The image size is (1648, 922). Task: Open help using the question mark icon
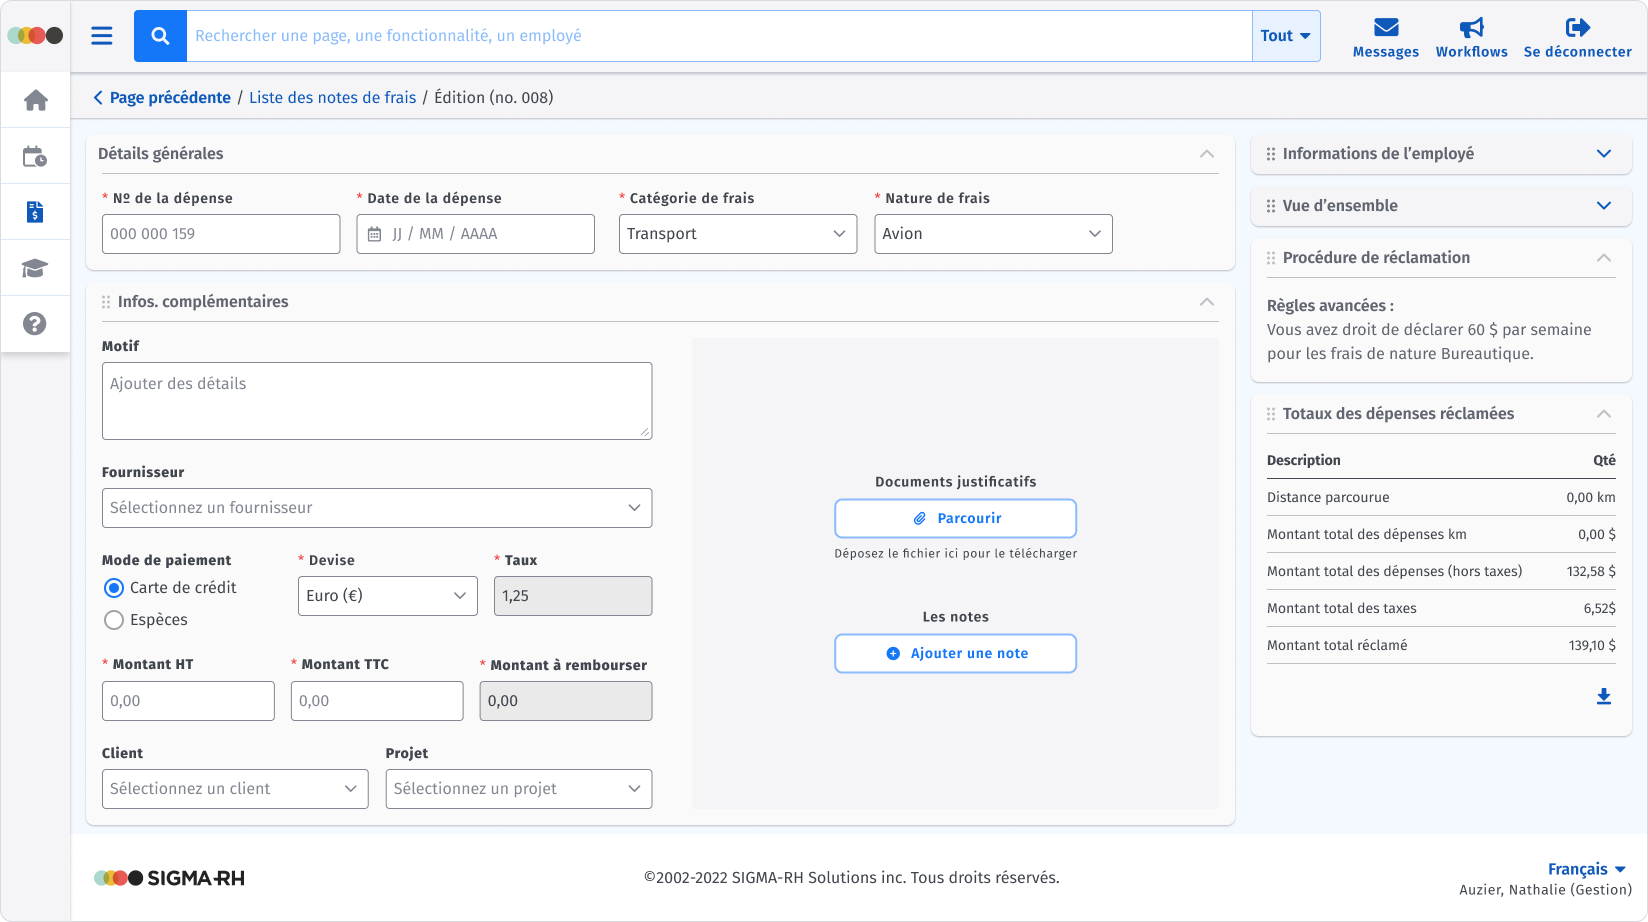click(36, 323)
